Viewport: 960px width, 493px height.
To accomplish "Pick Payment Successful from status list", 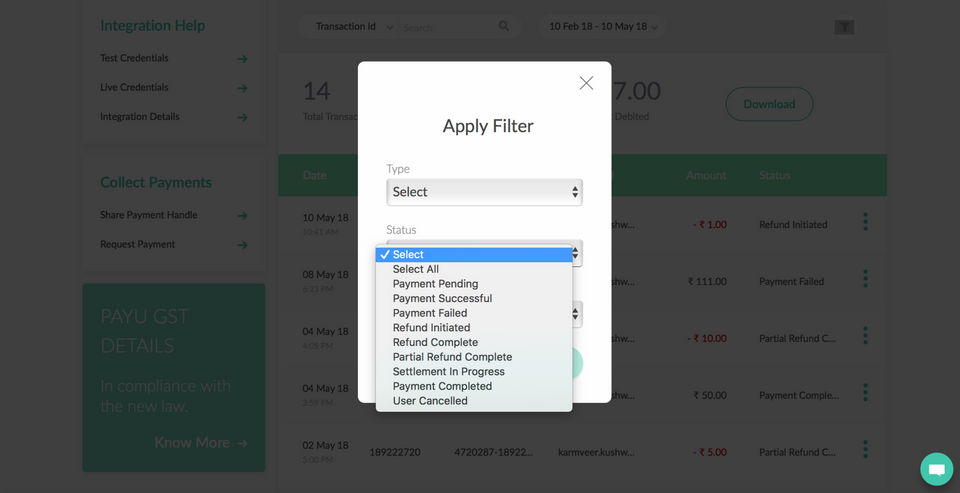I will click(x=442, y=298).
